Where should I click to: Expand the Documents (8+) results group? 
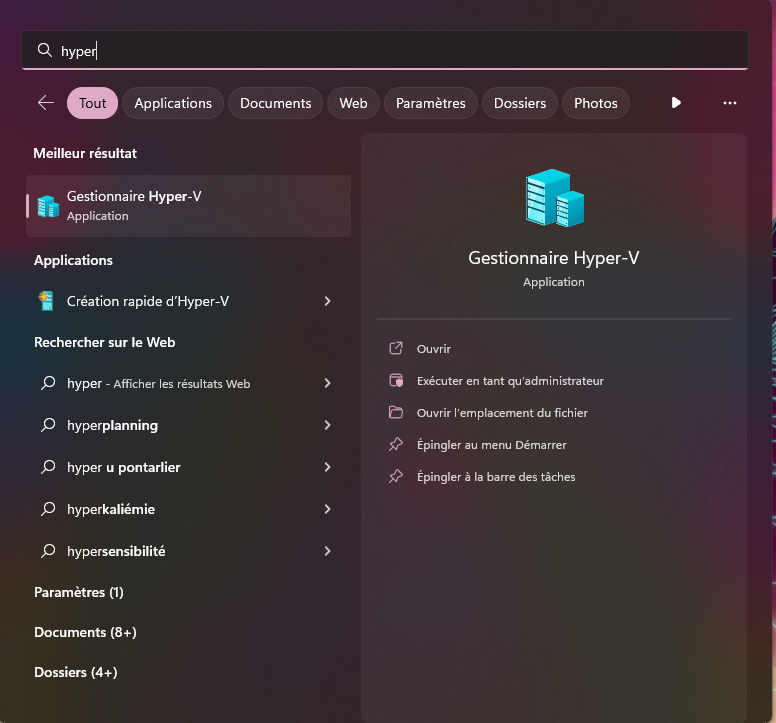(x=85, y=632)
